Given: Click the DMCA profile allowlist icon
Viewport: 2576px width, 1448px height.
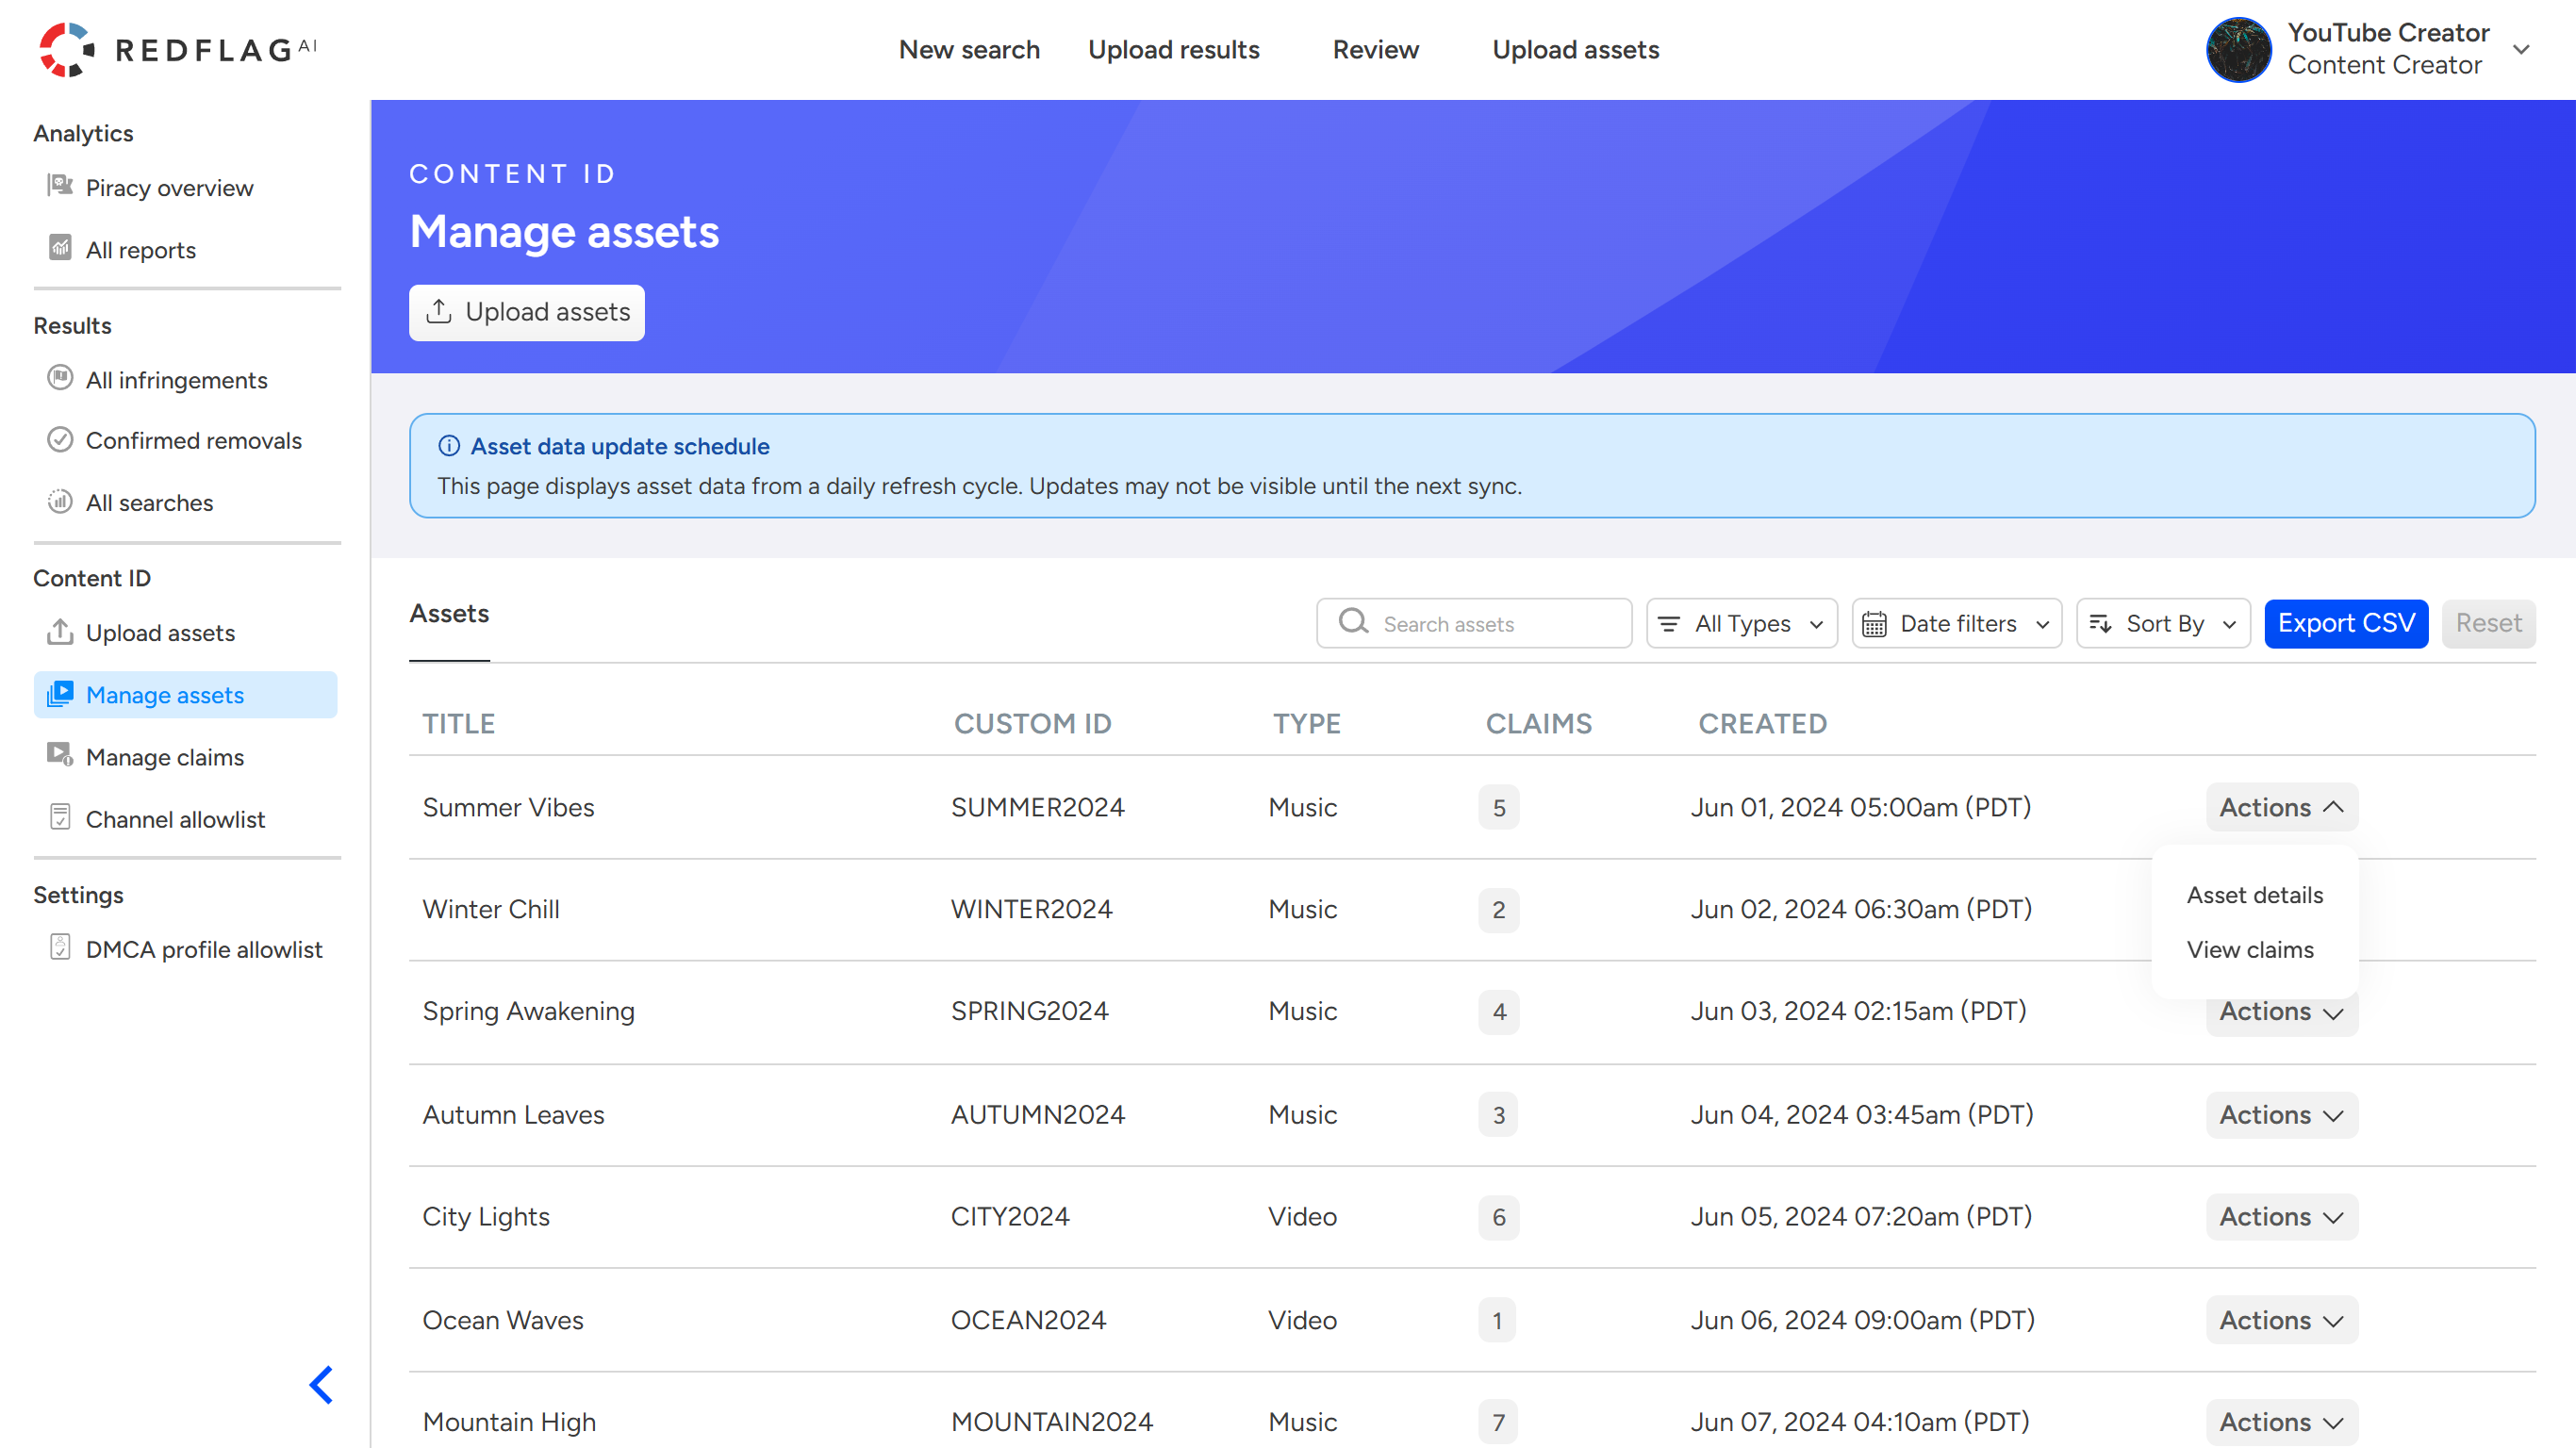Looking at the screenshot, I should (x=60, y=948).
